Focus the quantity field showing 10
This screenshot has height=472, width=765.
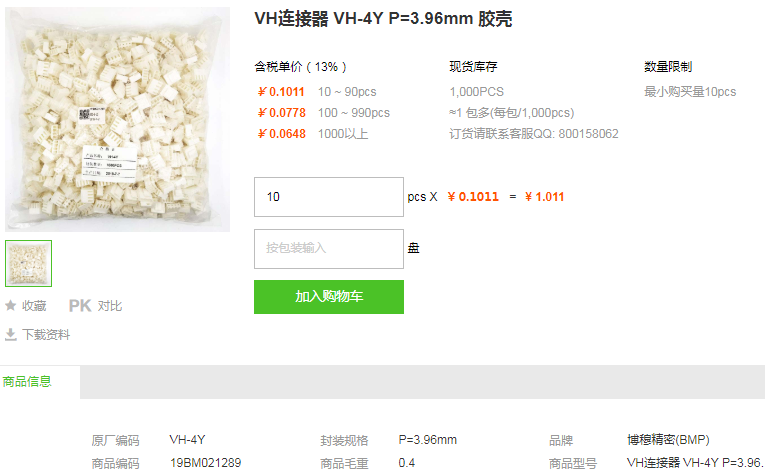click(329, 197)
